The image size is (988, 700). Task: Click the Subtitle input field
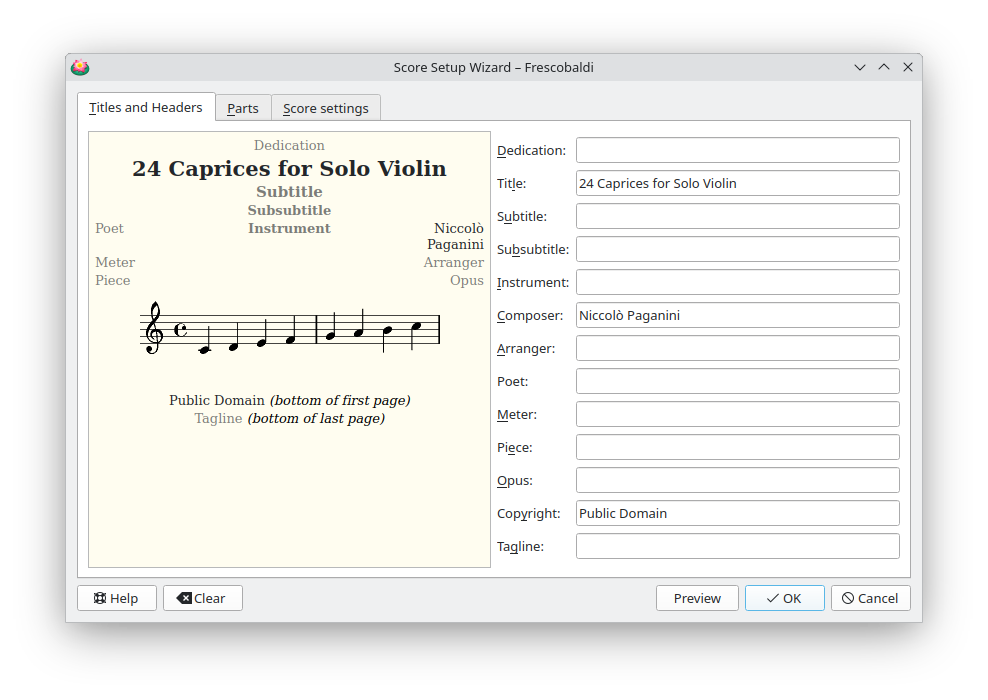[737, 216]
